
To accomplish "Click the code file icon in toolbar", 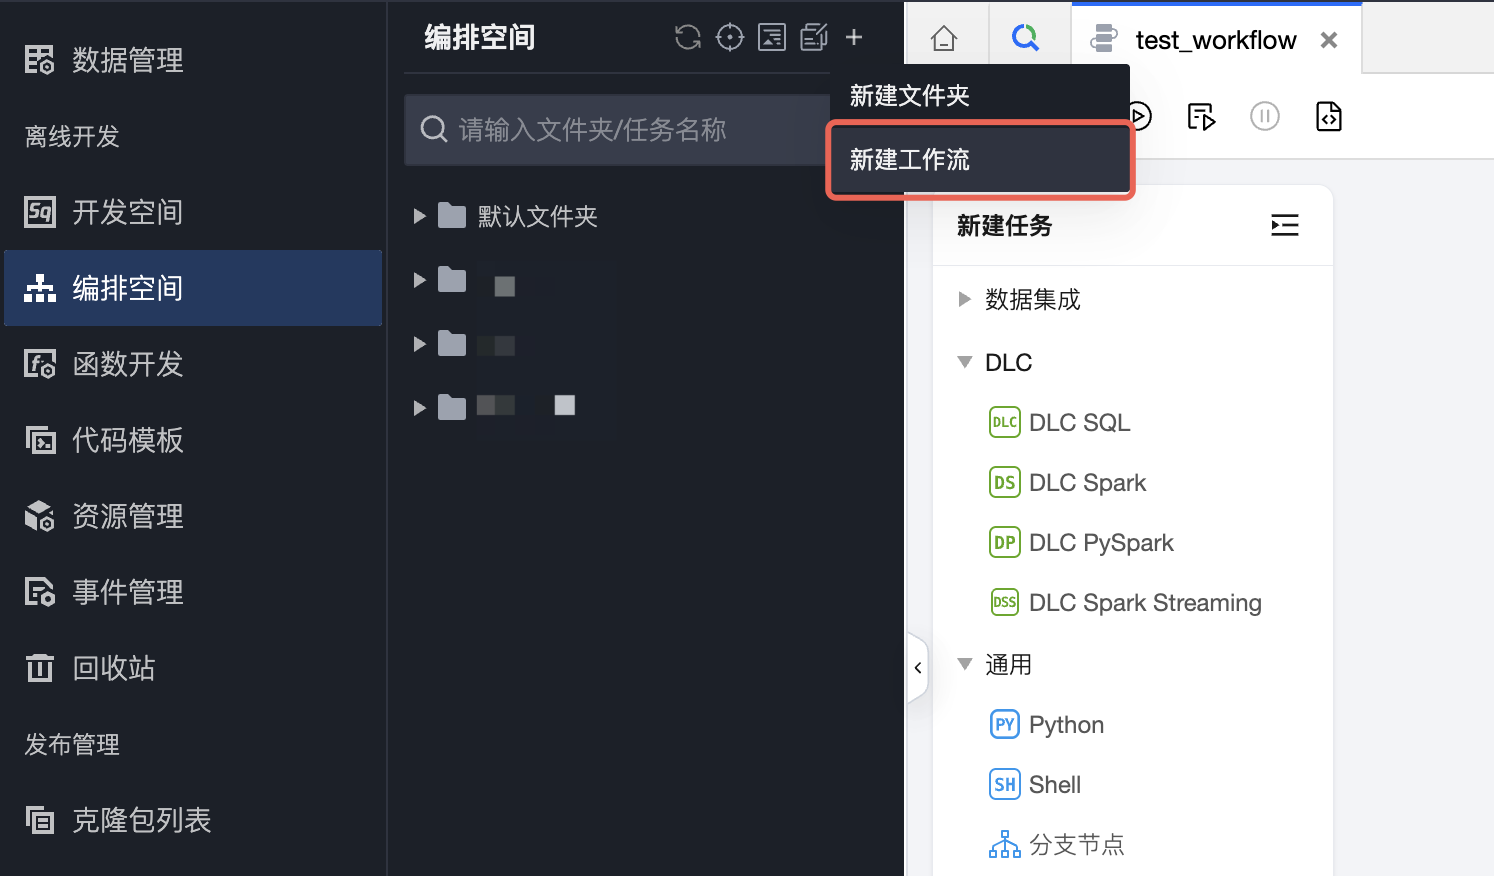I will pyautogui.click(x=1329, y=117).
